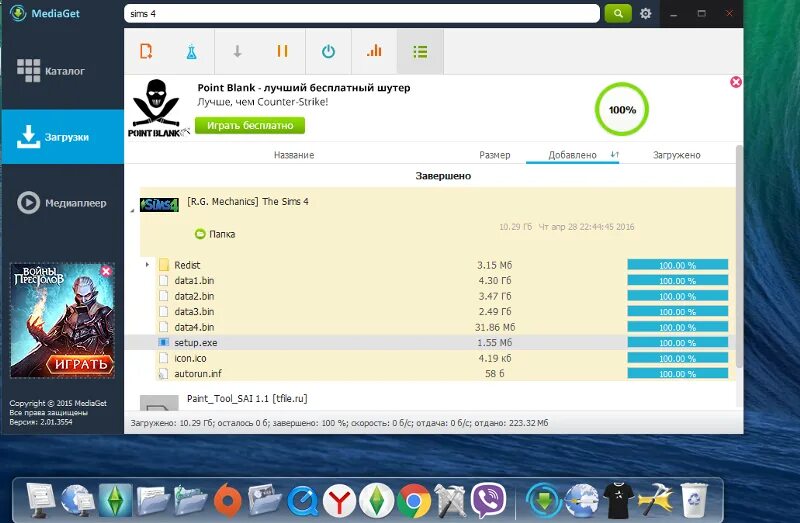The width and height of the screenshot is (800, 523).
Task: Click the green search button
Action: point(618,13)
